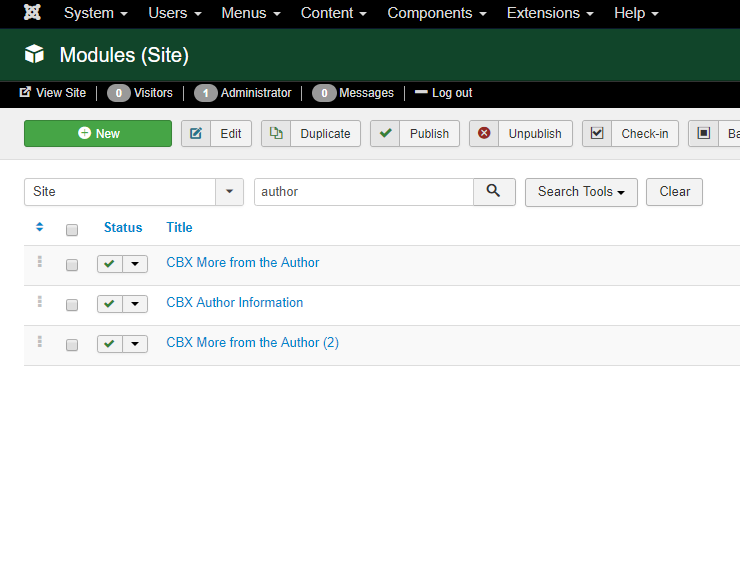Open the Extensions menu
740x565 pixels.
click(x=550, y=13)
